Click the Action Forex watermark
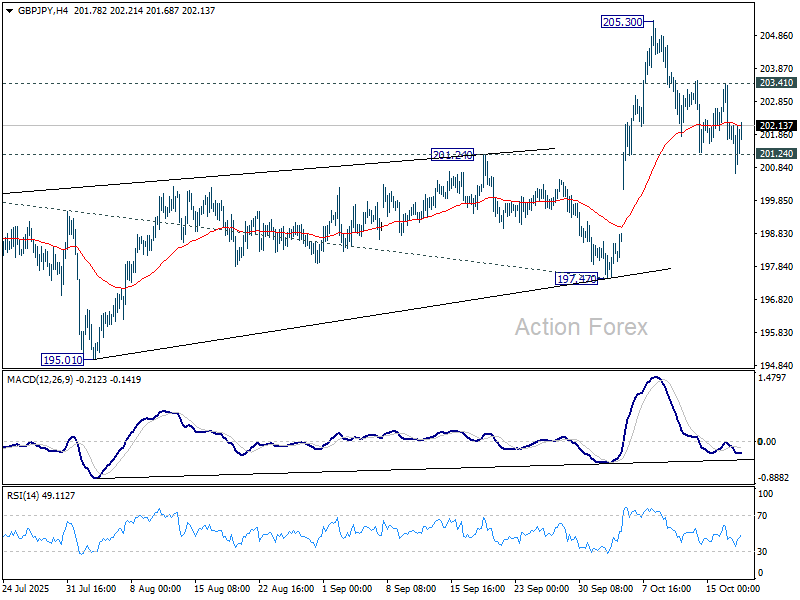The image size is (800, 600). pyautogui.click(x=582, y=326)
